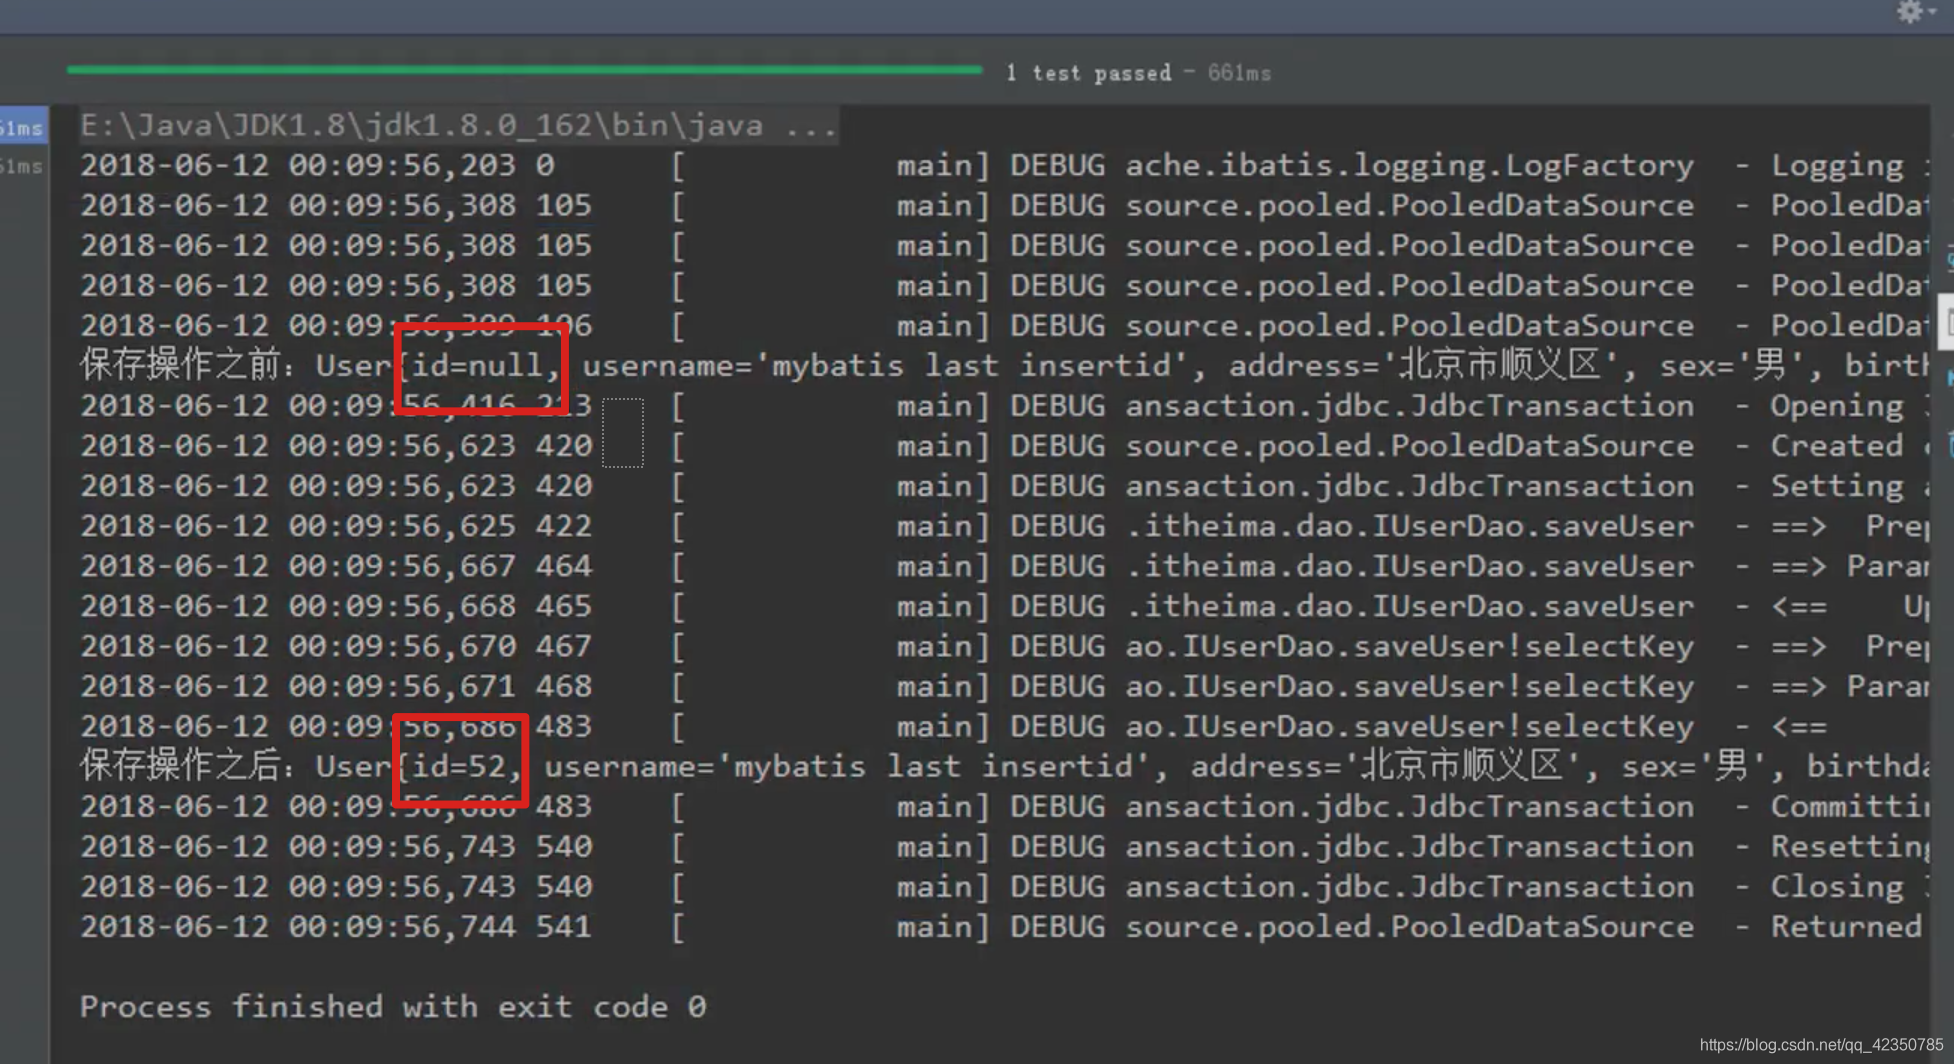Select the highlighted test duration entry in left panel

(23, 128)
